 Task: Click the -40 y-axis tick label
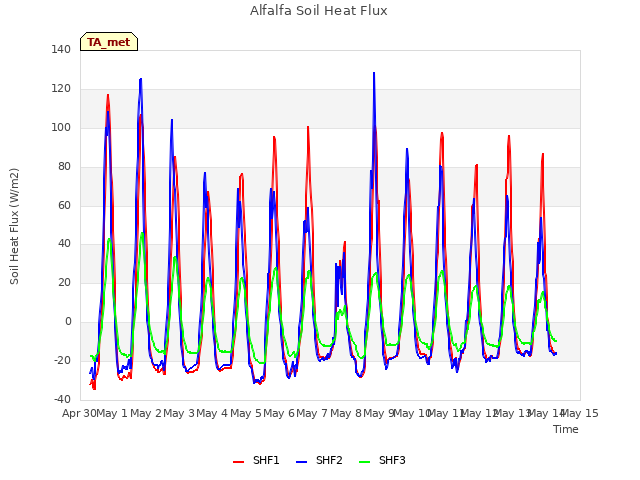pos(62,399)
